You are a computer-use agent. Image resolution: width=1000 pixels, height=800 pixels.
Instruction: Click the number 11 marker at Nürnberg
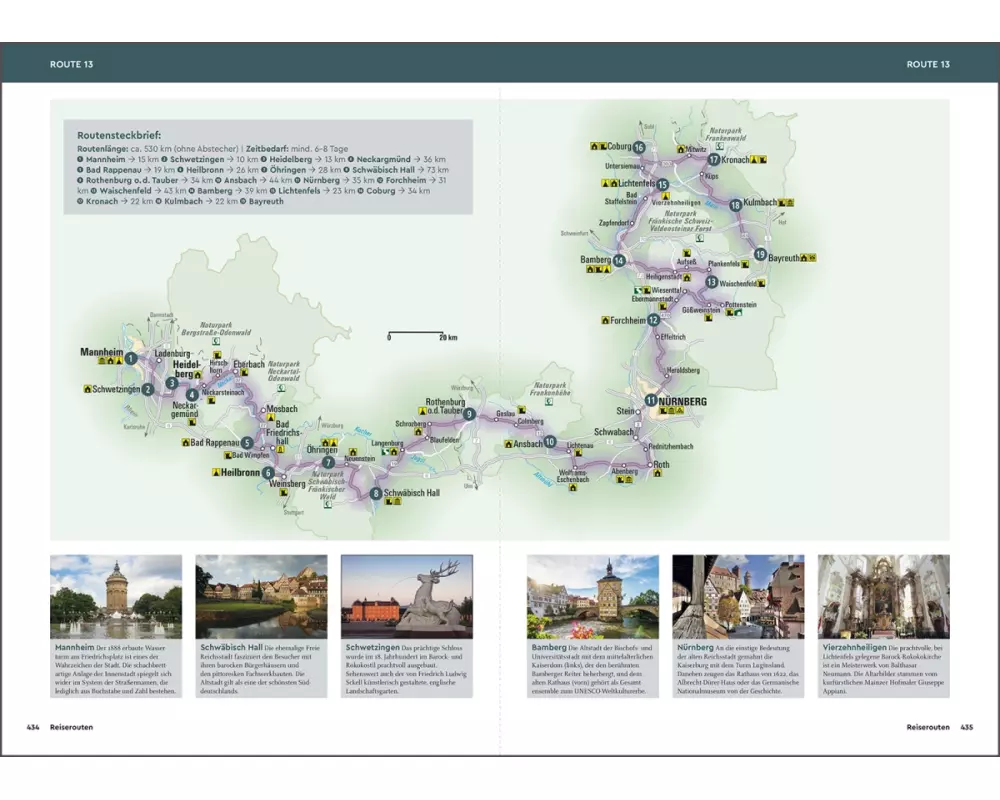[651, 401]
